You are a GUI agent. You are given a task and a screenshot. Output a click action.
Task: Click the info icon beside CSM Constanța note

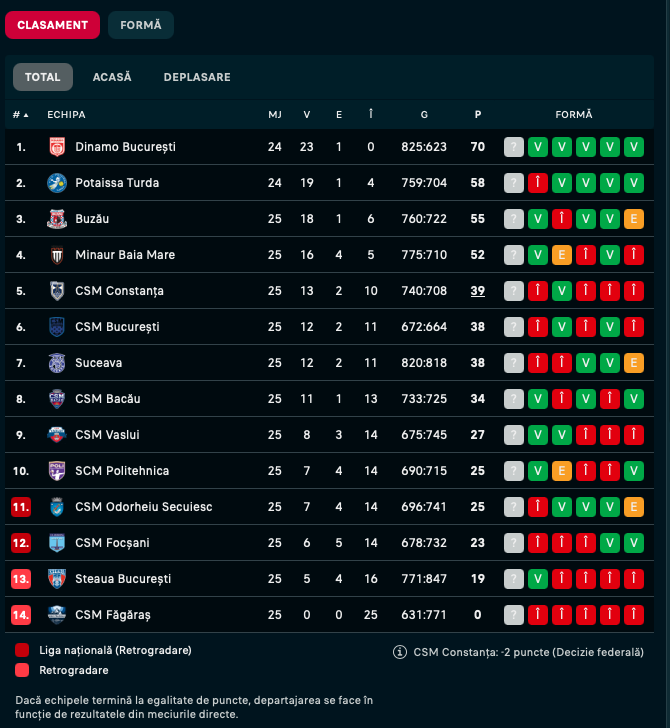pyautogui.click(x=400, y=652)
